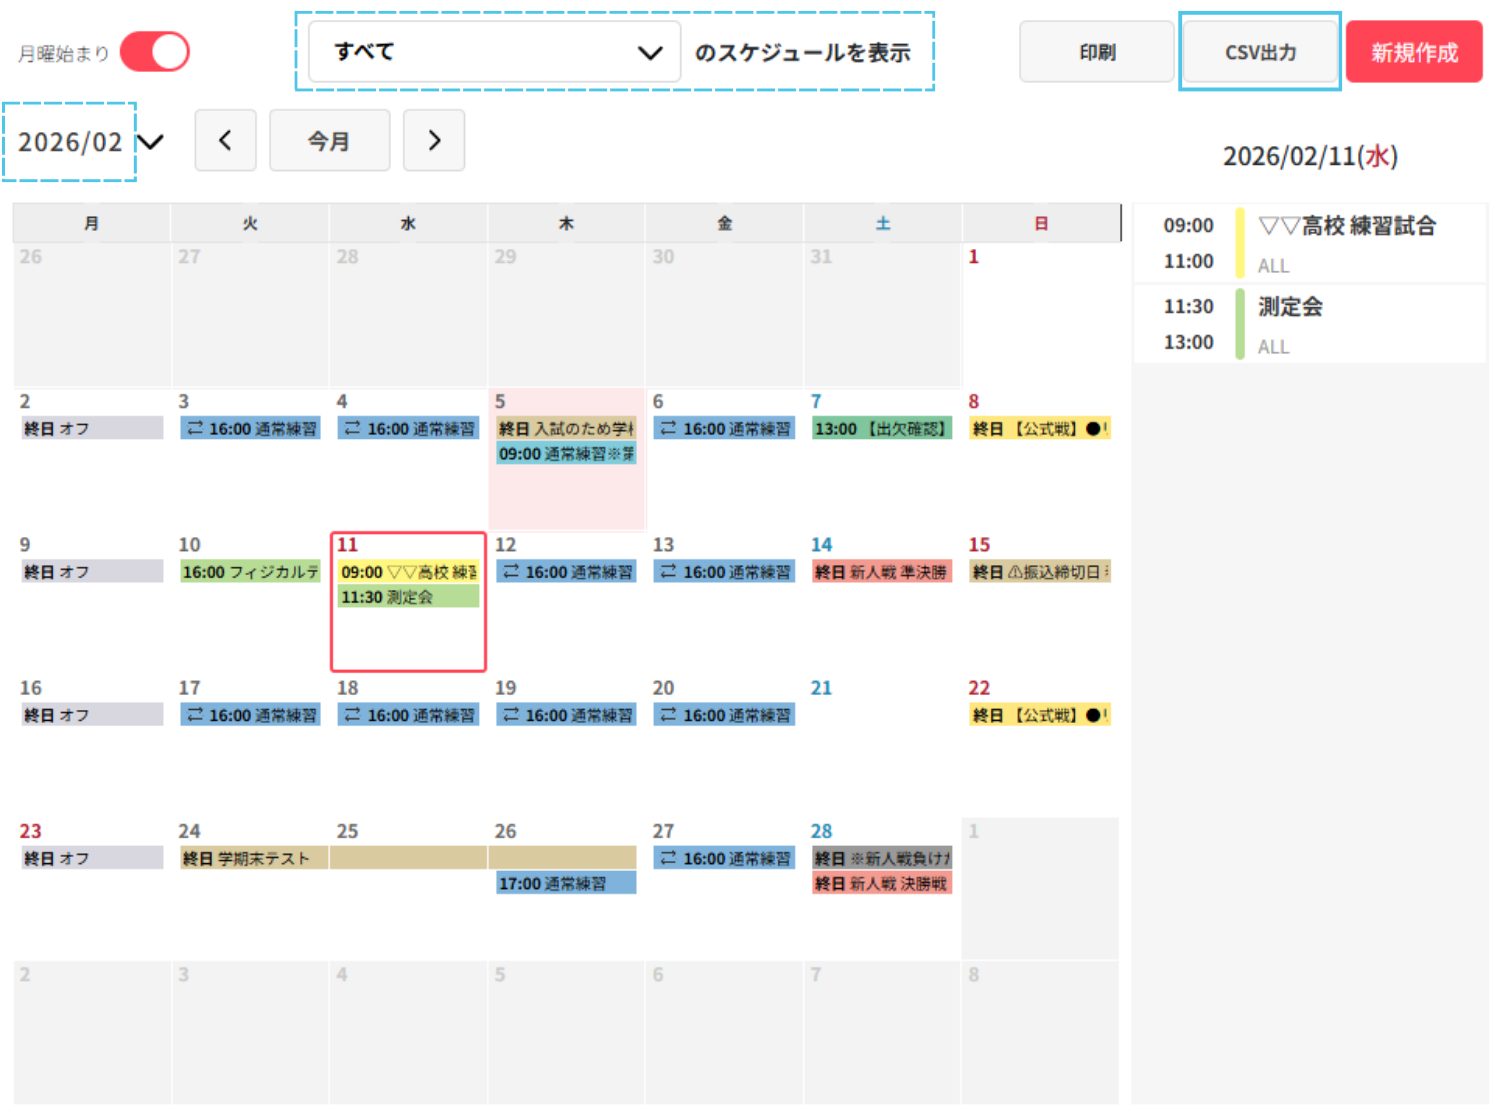Go to next month with right arrow

pyautogui.click(x=434, y=141)
